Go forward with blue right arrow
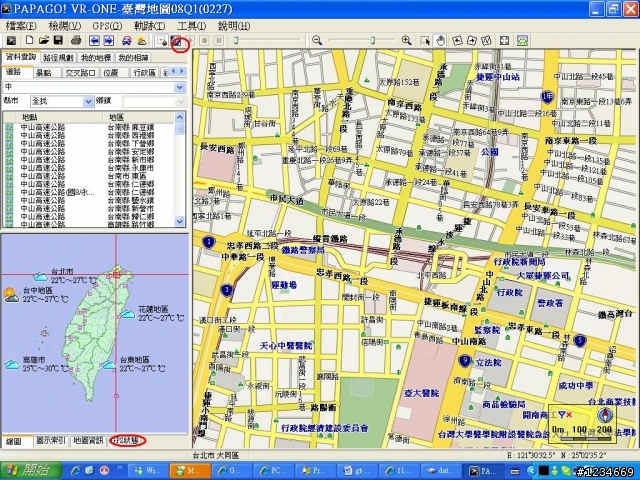Image resolution: width=640 pixels, height=480 pixels. pos(109,40)
